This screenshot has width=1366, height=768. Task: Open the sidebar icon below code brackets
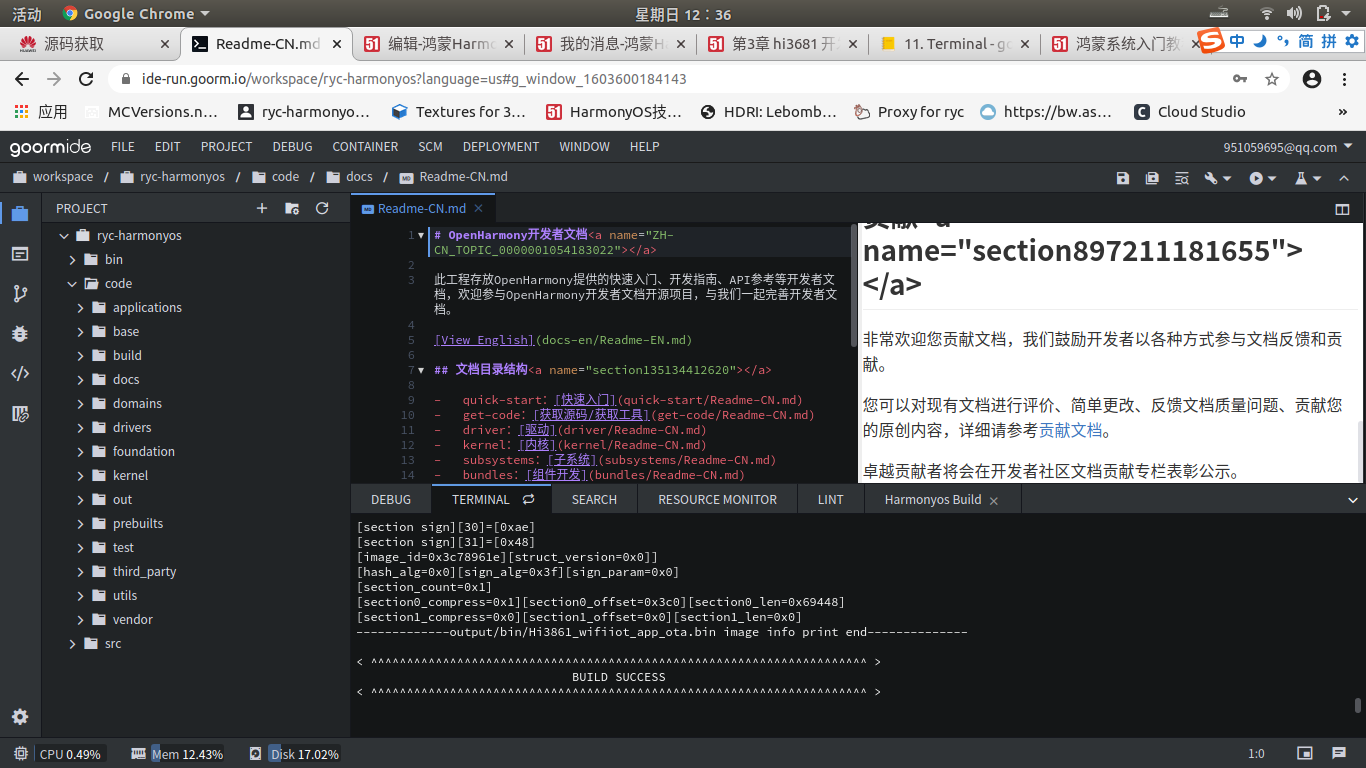tap(20, 413)
